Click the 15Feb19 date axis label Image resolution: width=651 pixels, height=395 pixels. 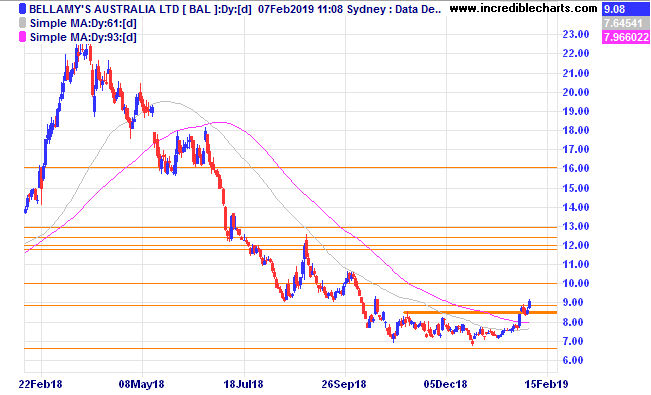tap(546, 384)
